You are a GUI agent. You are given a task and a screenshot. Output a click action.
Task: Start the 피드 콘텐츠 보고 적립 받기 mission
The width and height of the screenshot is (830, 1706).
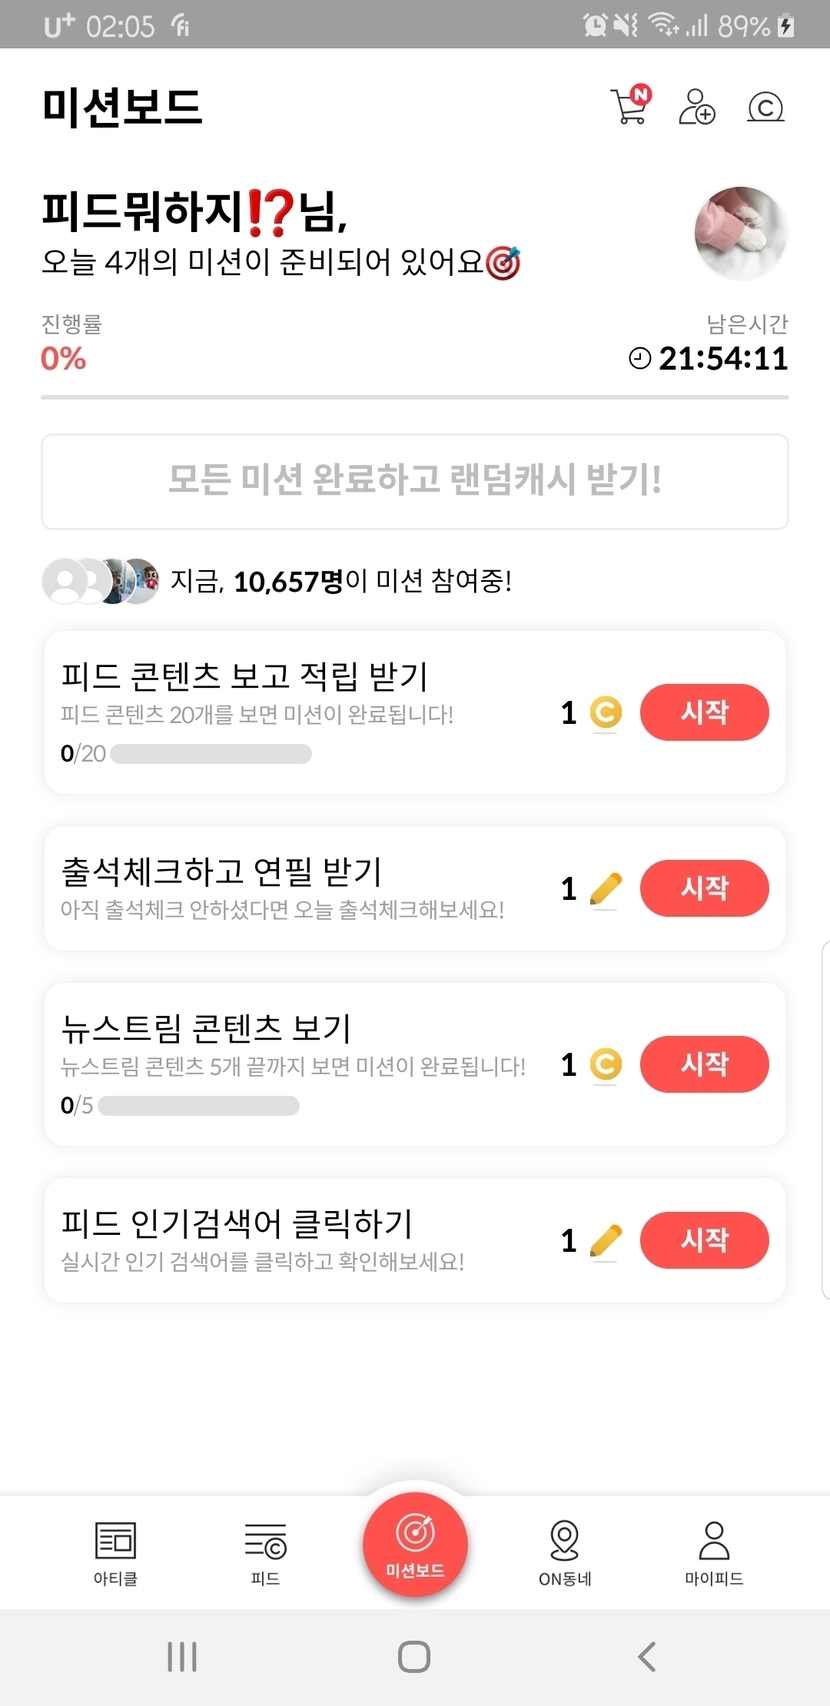coord(704,712)
